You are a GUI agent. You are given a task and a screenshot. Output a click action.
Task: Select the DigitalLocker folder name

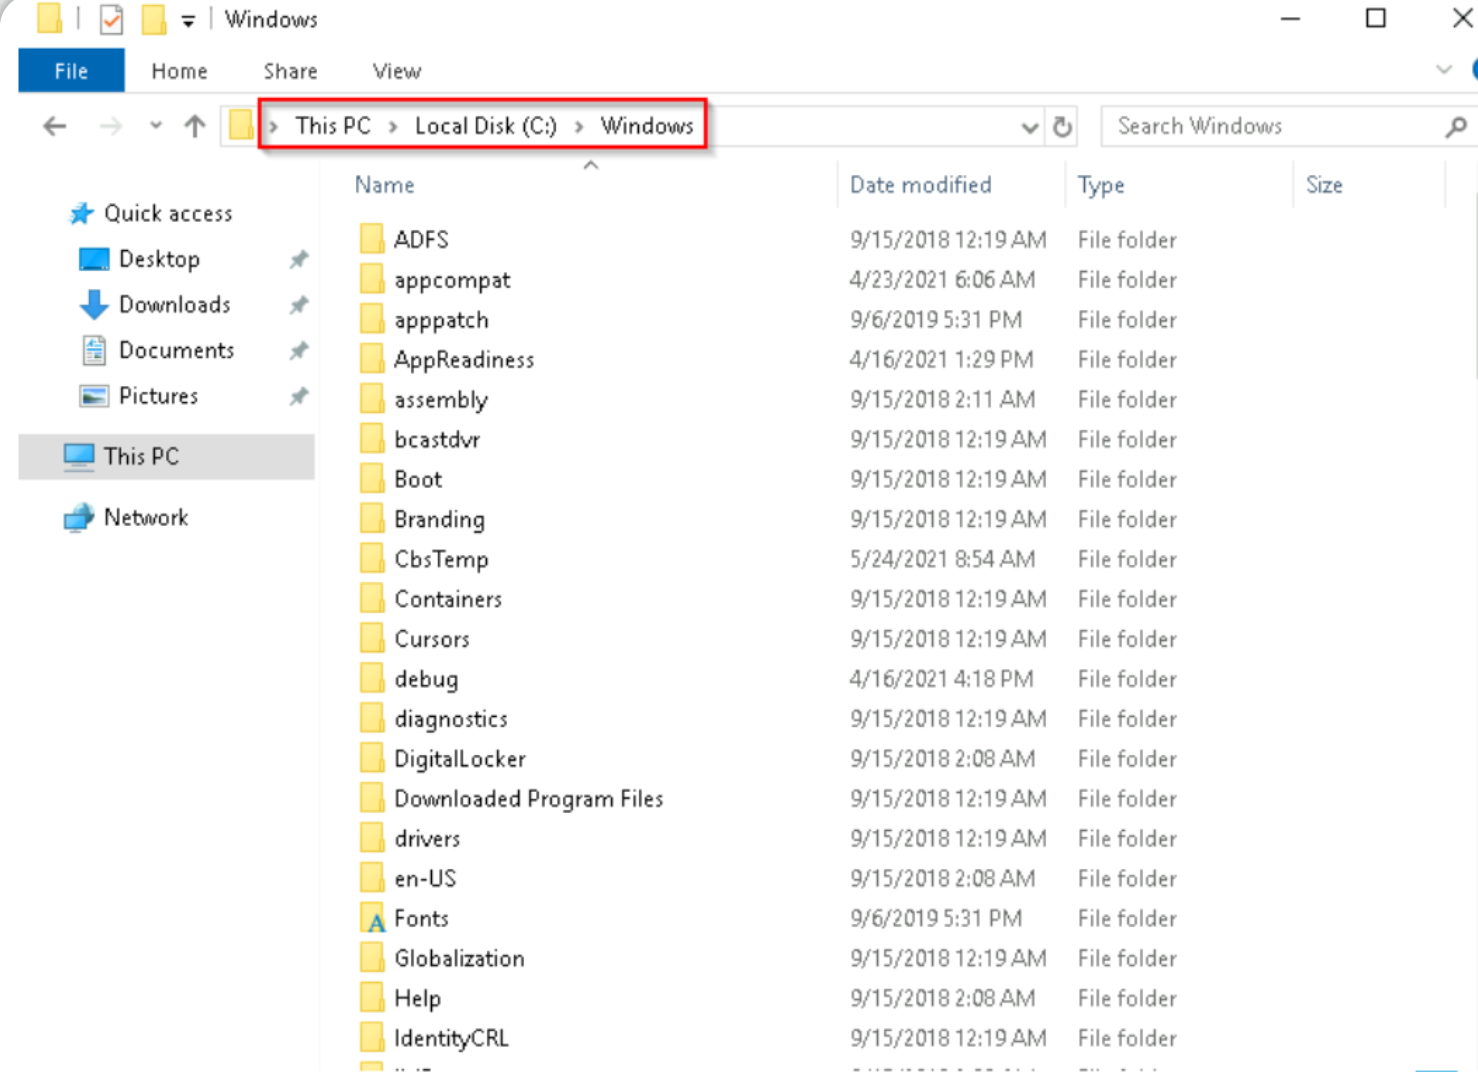click(460, 759)
